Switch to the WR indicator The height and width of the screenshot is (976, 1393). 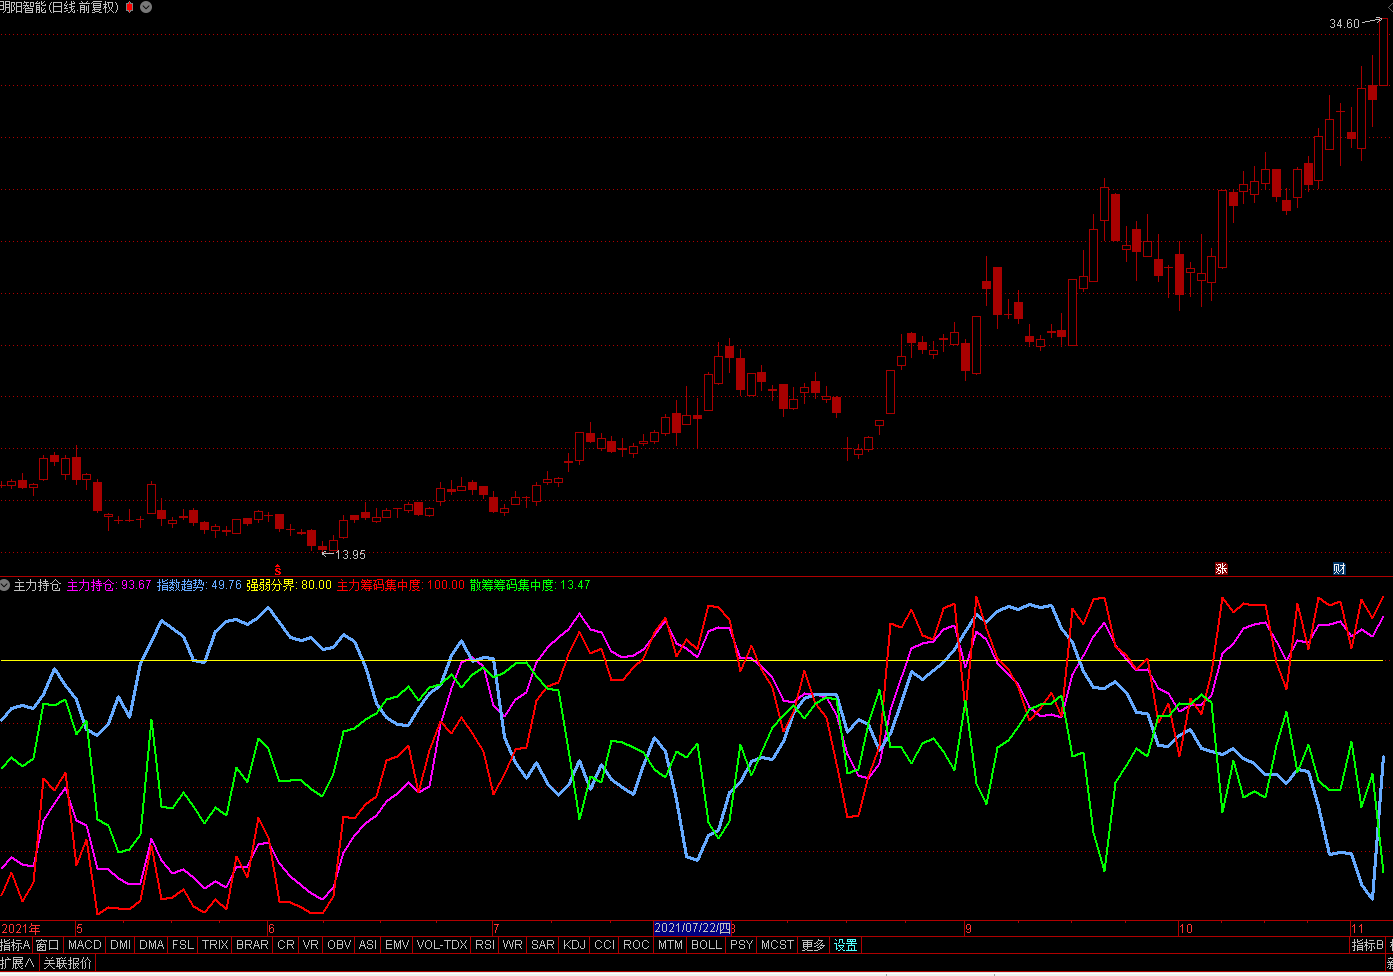tap(513, 945)
